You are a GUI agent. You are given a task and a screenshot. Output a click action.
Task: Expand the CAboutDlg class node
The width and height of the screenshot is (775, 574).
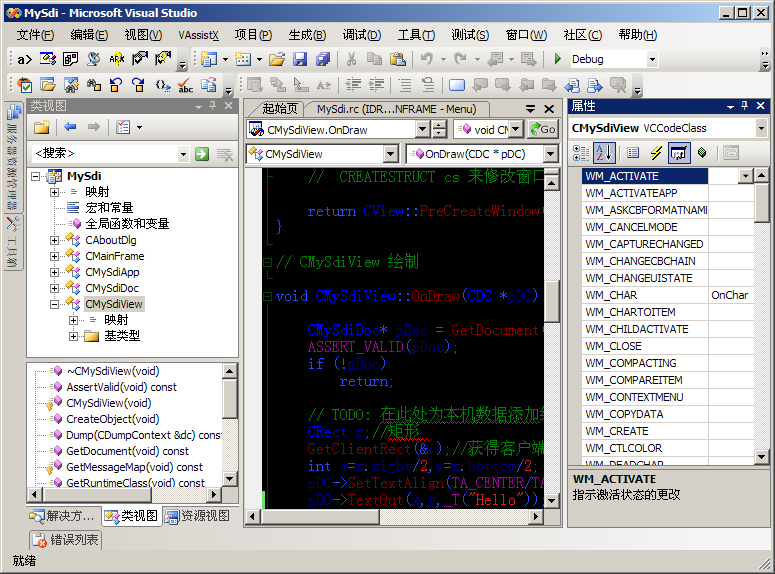click(x=54, y=240)
